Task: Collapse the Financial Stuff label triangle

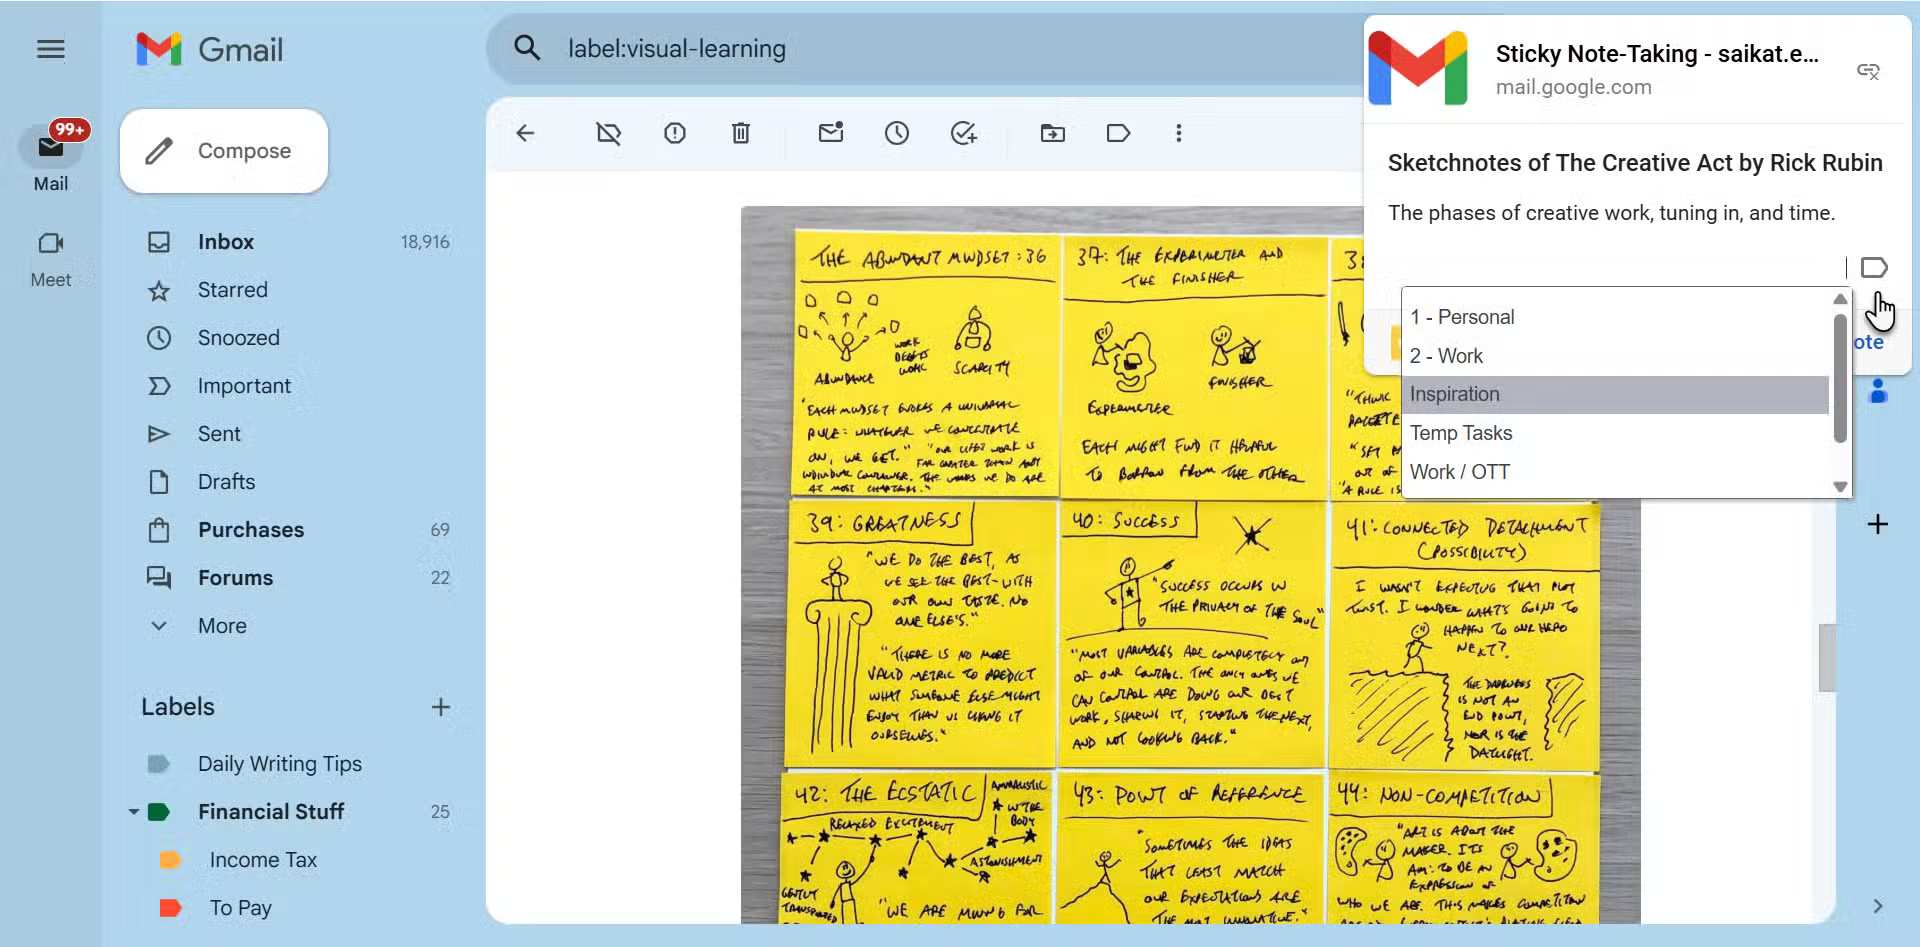Action: pyautogui.click(x=133, y=812)
